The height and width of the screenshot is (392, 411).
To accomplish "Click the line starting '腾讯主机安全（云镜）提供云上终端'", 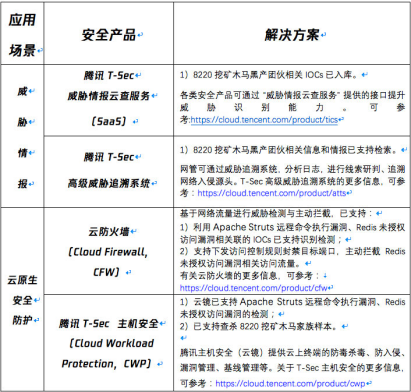I will [292, 353].
